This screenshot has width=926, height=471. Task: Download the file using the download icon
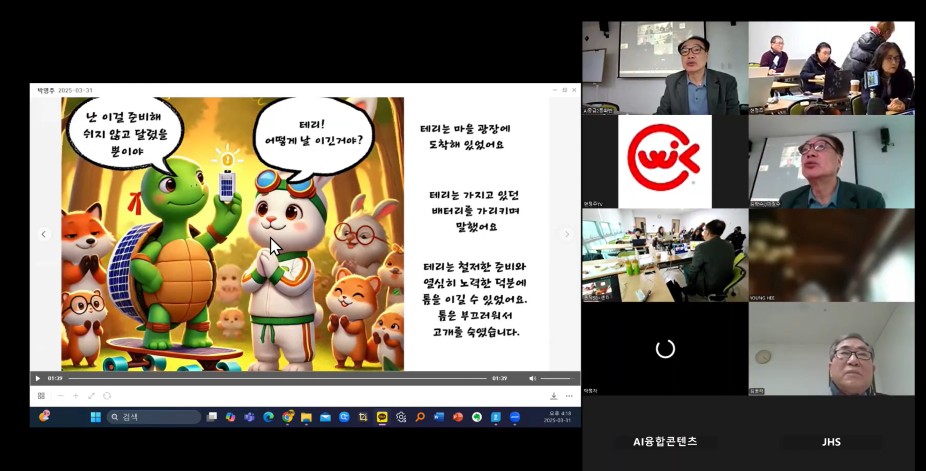(554, 396)
